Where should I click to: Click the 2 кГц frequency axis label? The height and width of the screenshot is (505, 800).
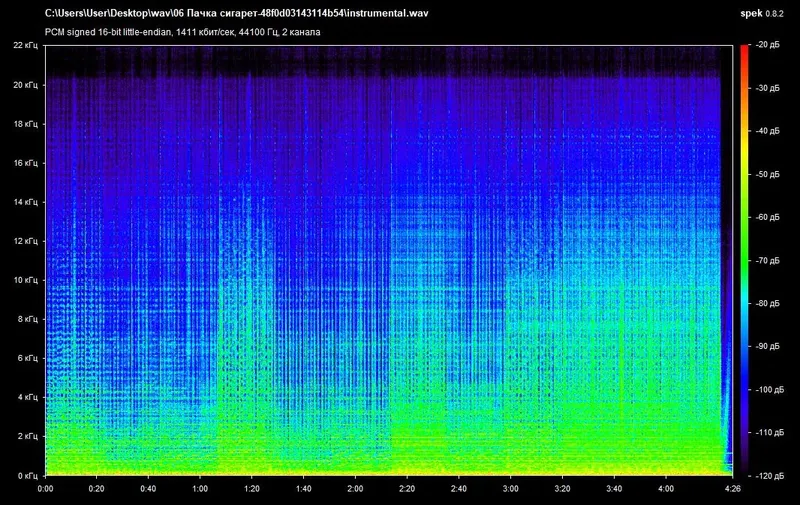[28, 436]
